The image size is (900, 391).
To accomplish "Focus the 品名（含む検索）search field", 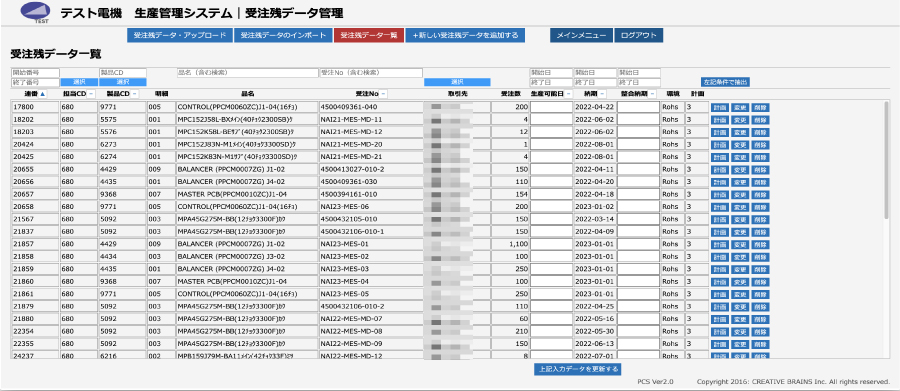I will (247, 73).
